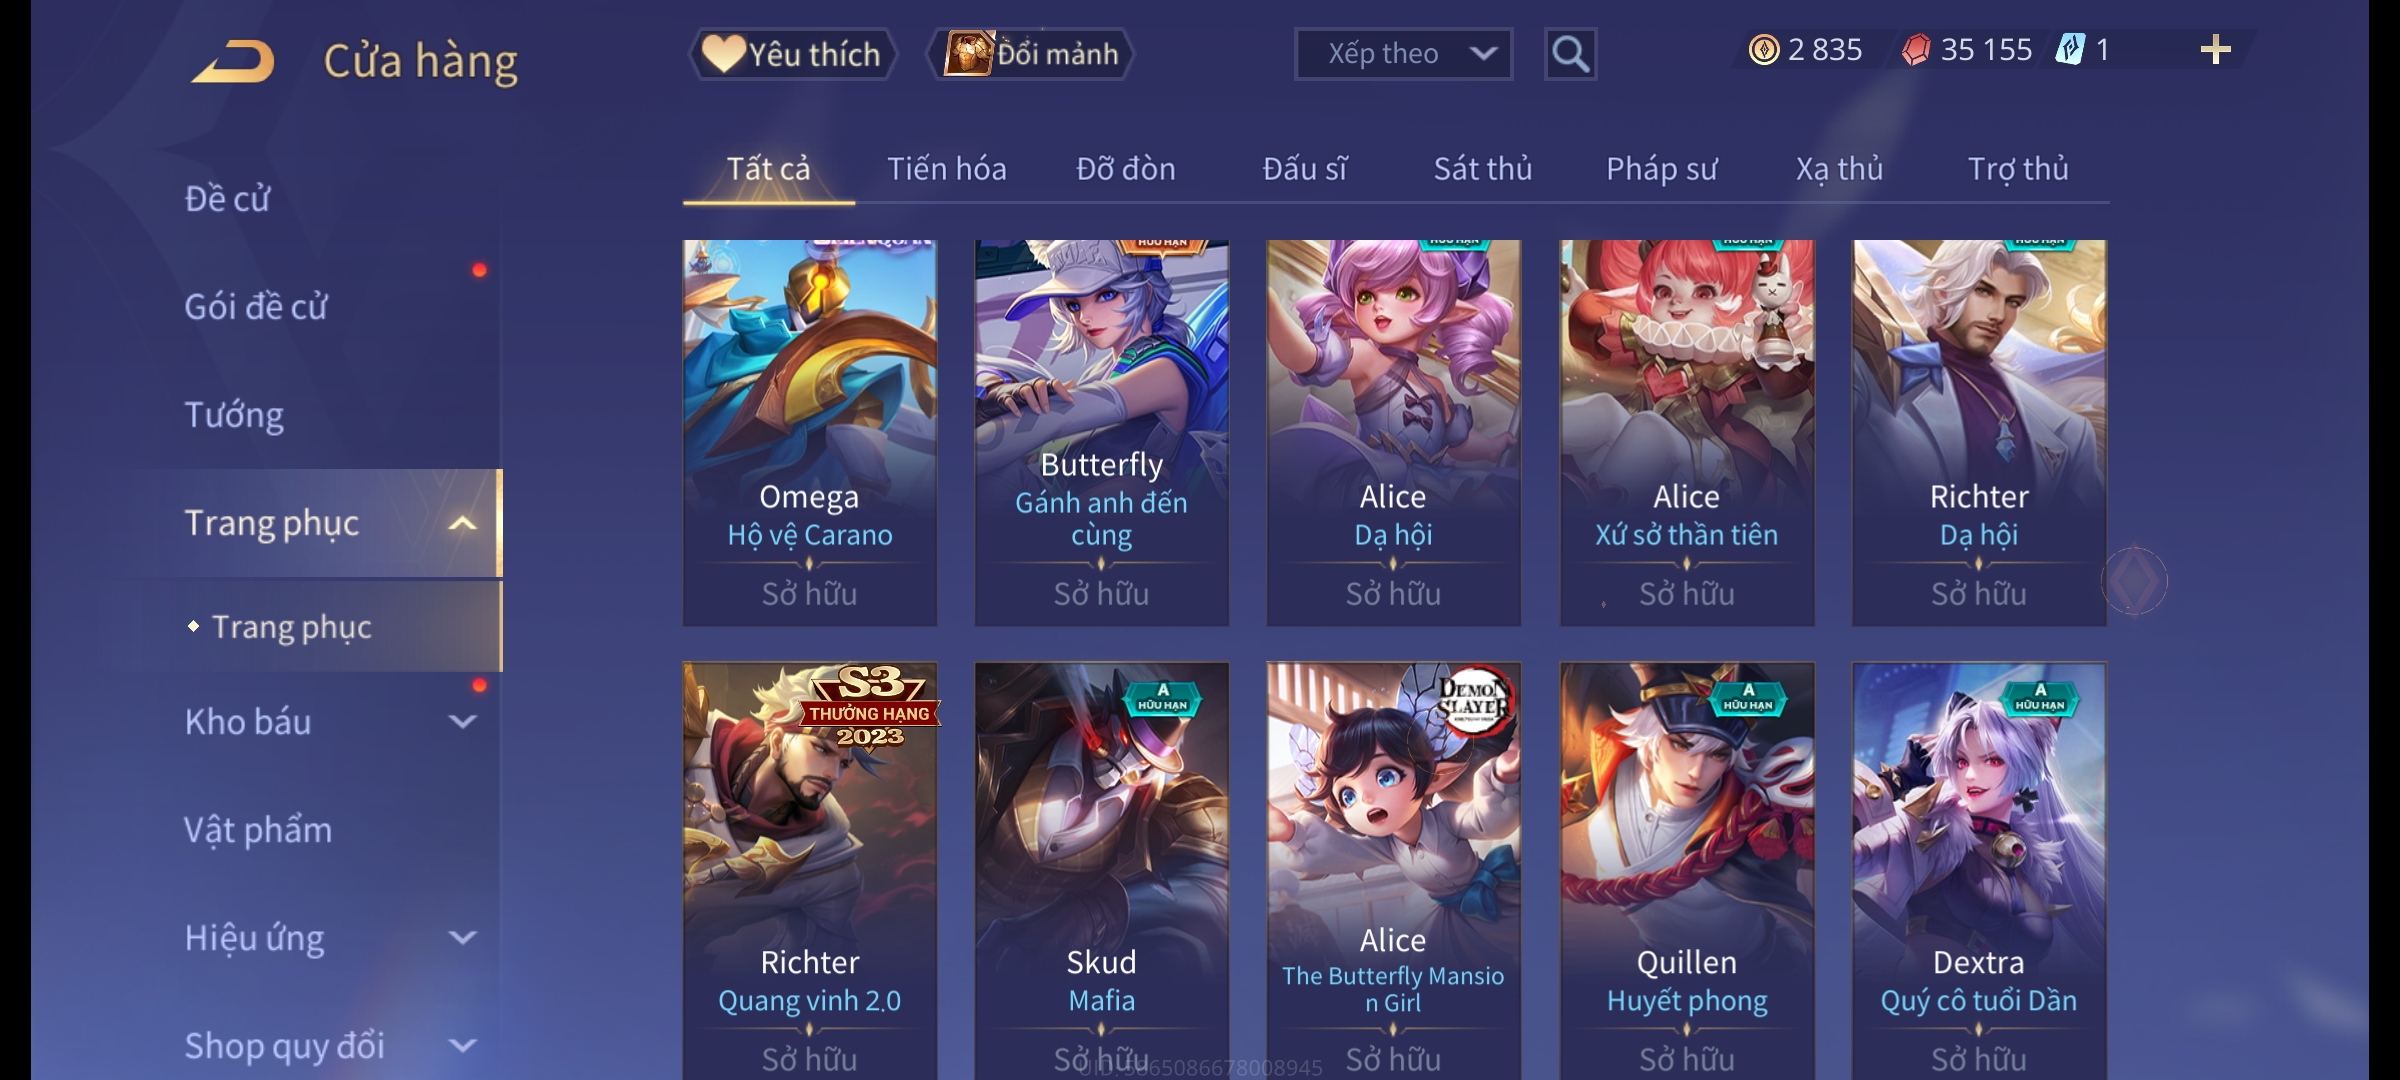
Task: Expand the Kho báu sidebar section
Action: pos(462,721)
